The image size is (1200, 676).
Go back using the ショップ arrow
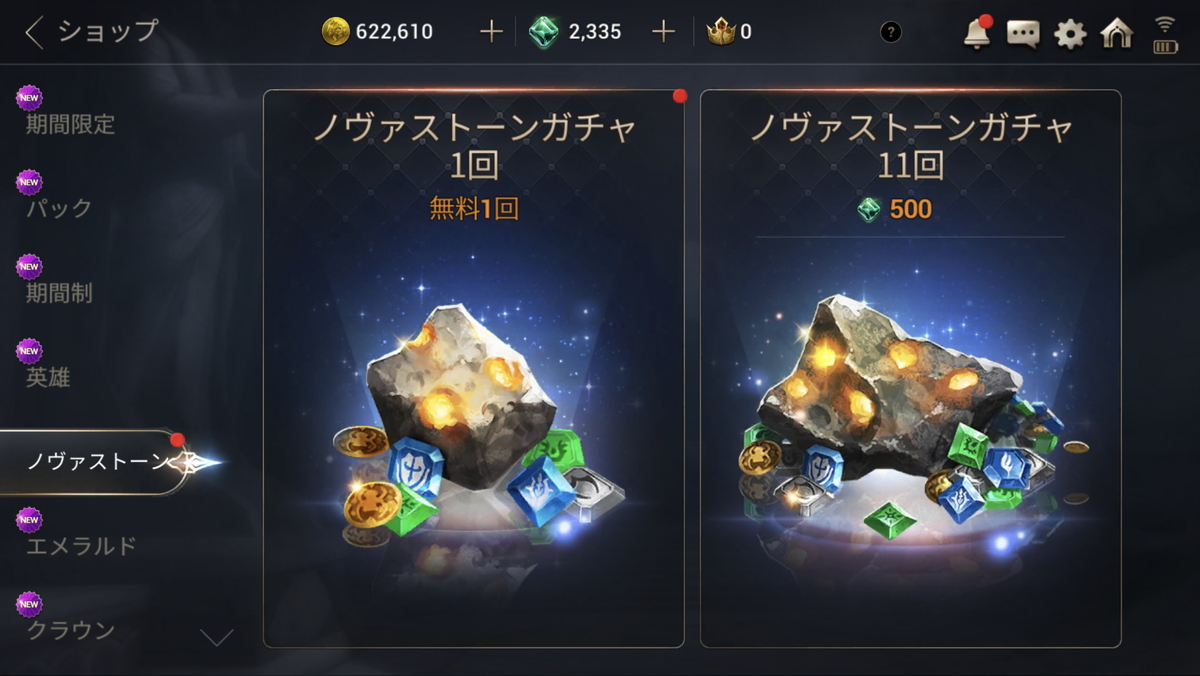pos(91,32)
